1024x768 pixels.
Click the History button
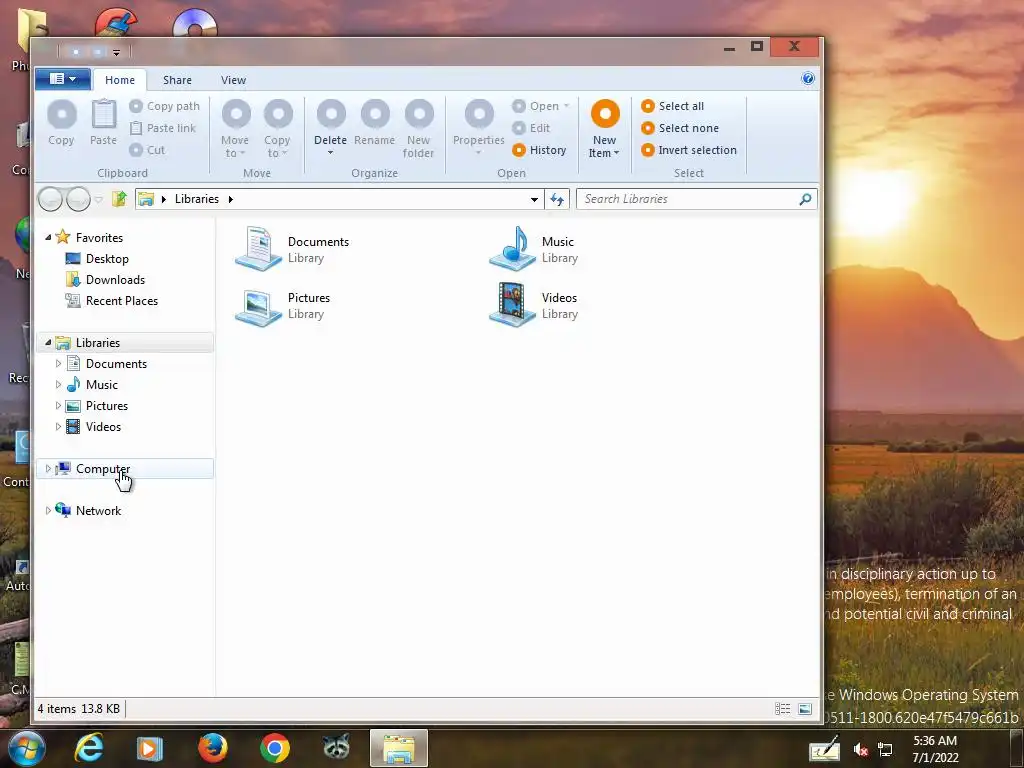pos(539,150)
